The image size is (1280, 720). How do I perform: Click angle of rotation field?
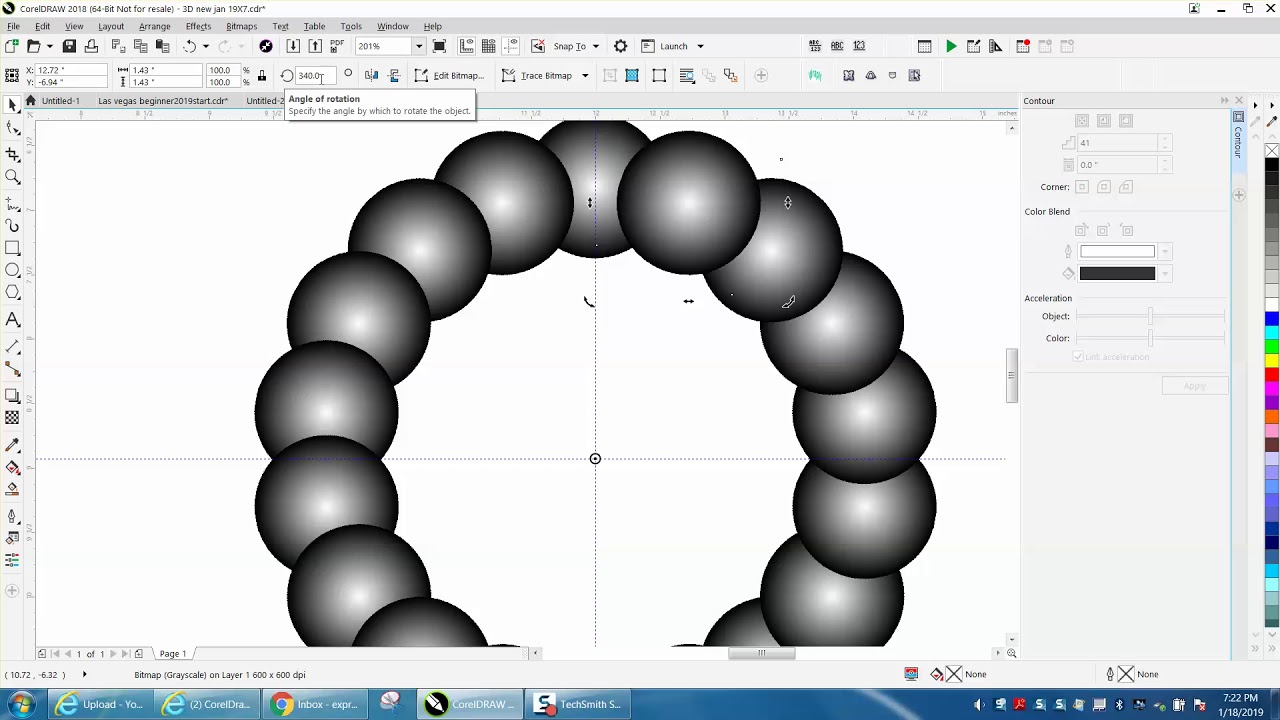coord(315,75)
